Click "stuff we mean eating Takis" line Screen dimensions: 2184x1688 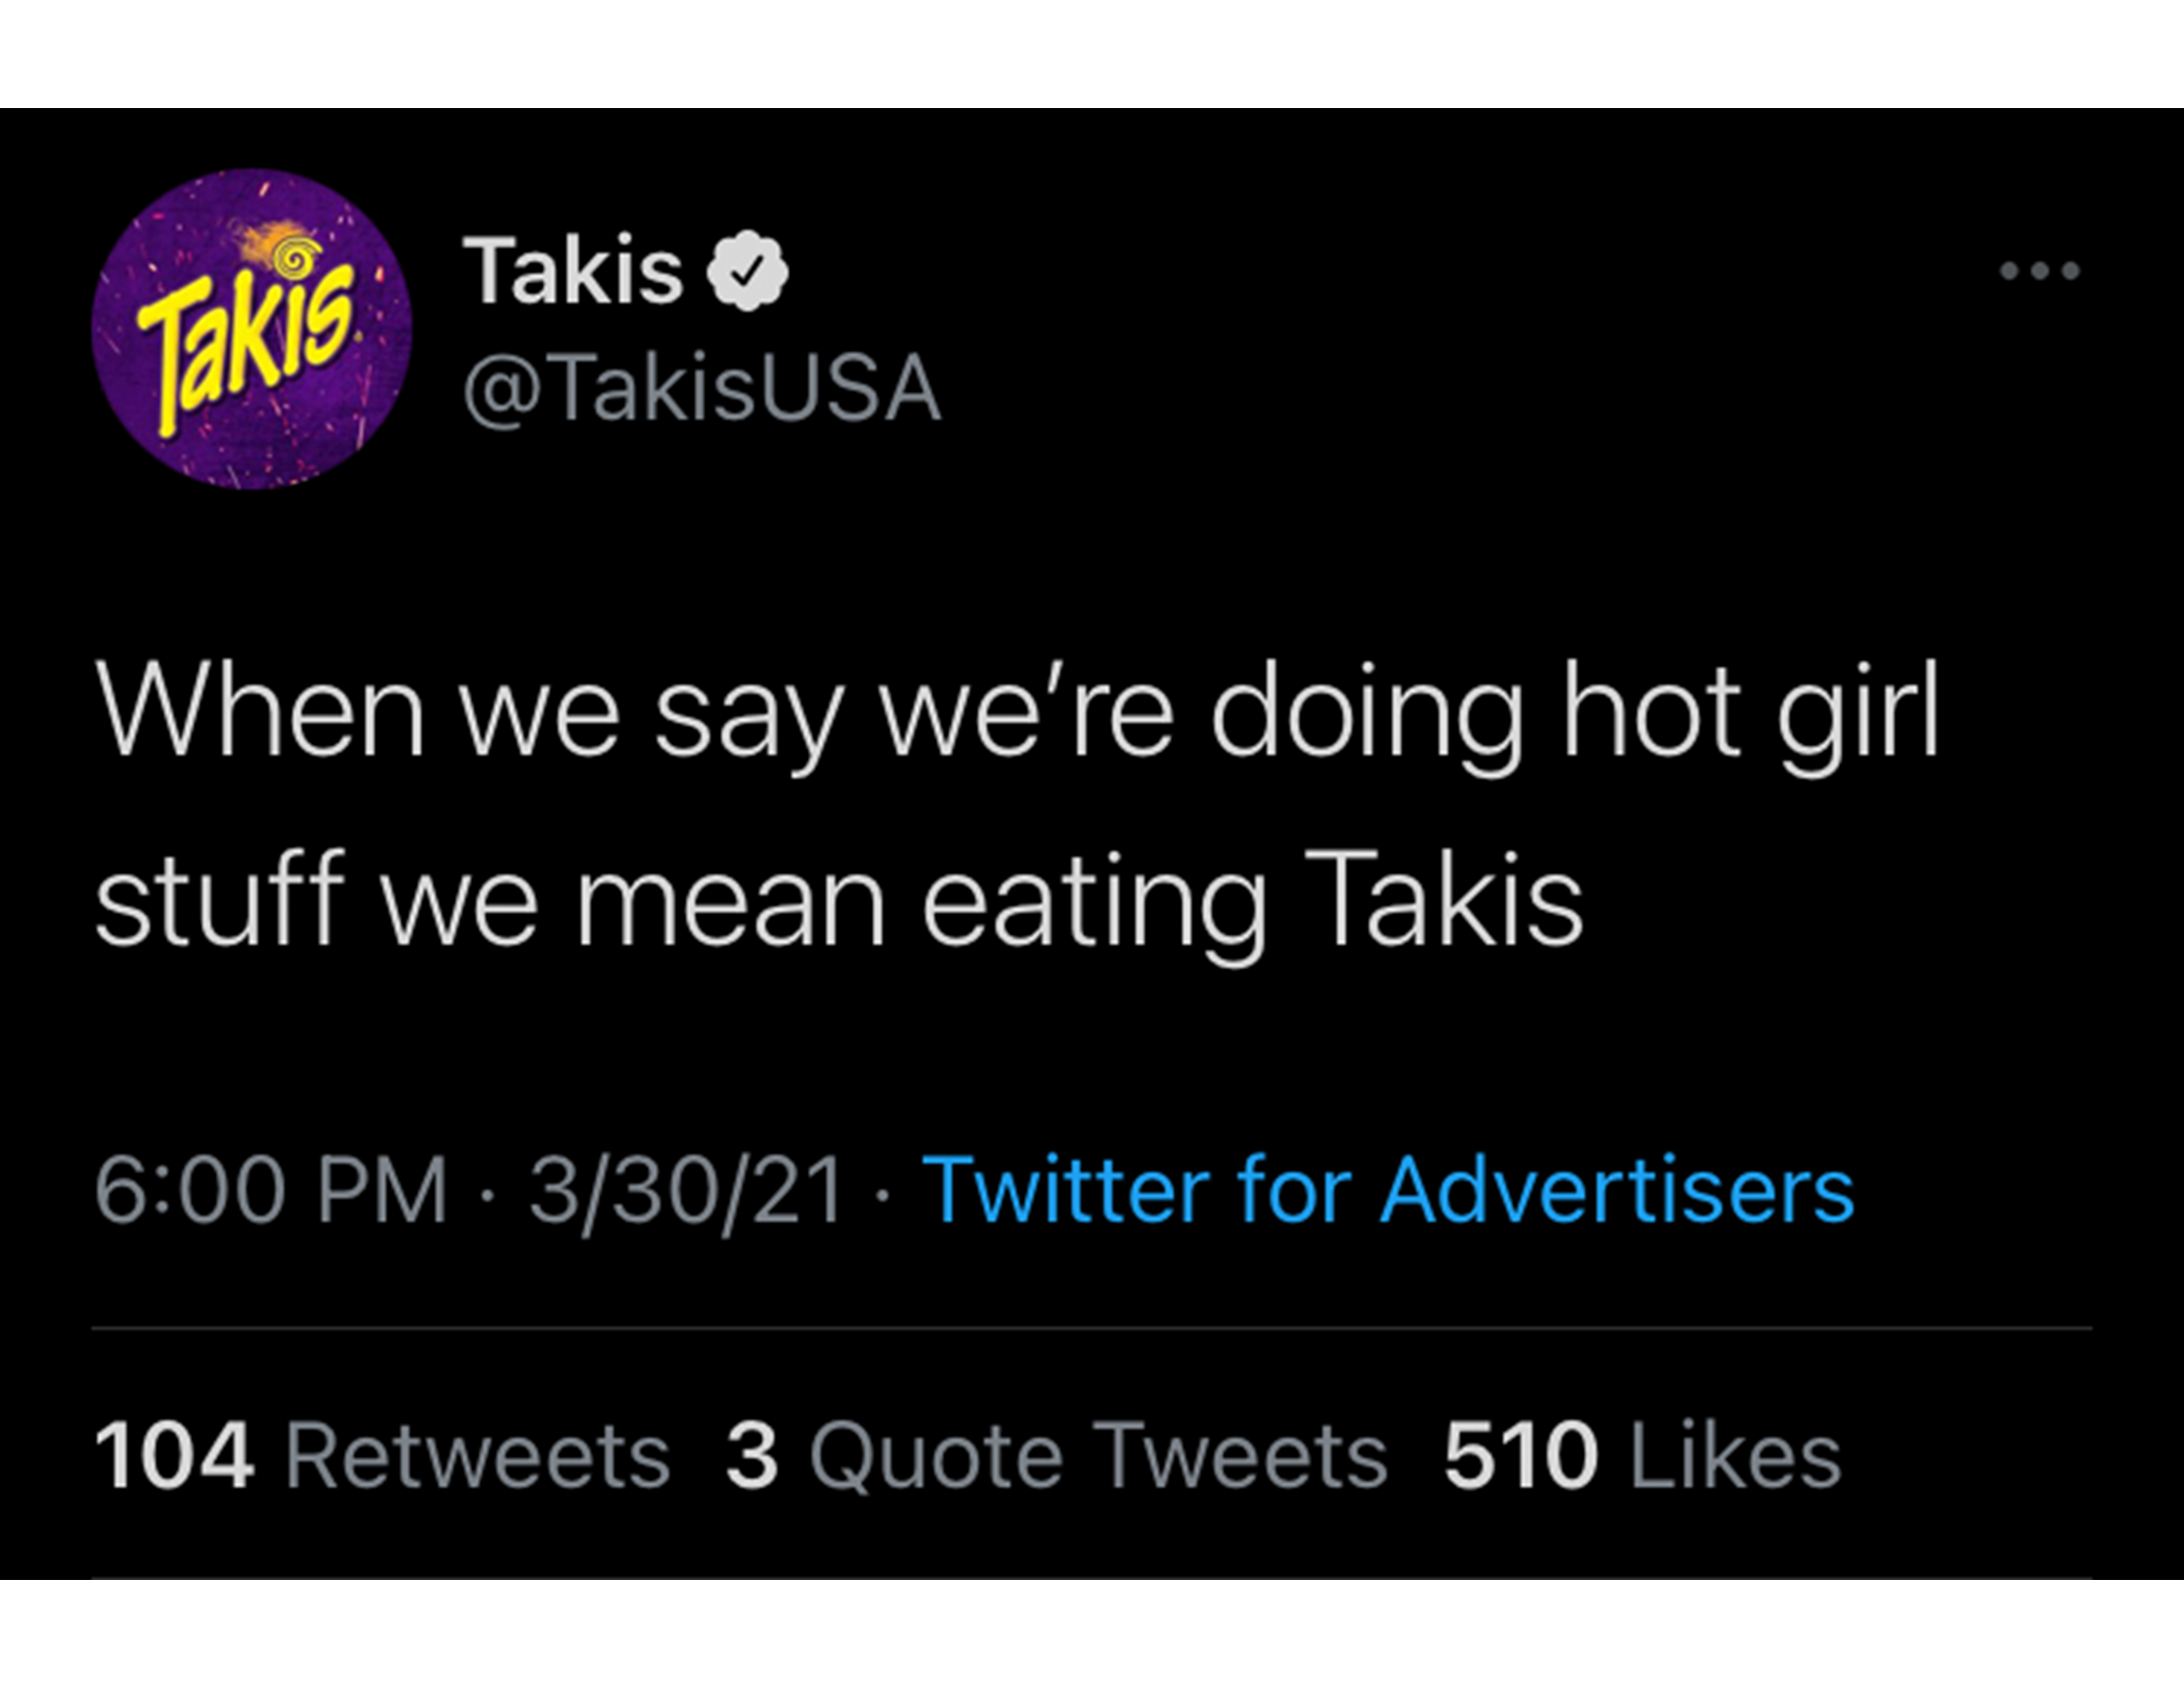coord(839,901)
